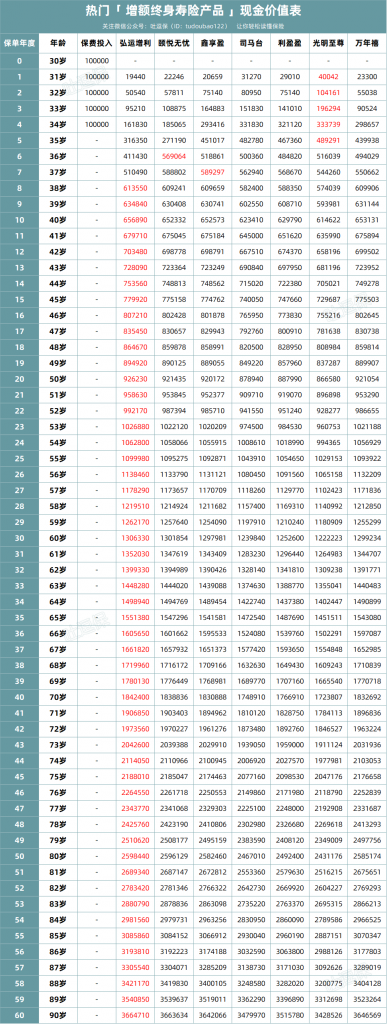This screenshot has width=387, height=1024.
Task: Click the title 增额终身寿险产品 现金价值表
Action: tap(193, 10)
